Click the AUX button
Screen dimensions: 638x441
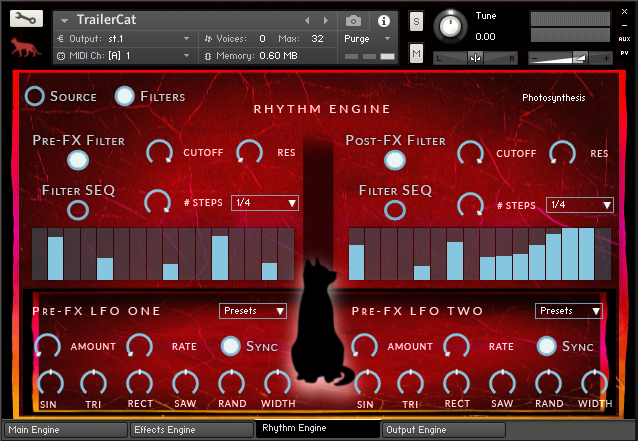(x=624, y=39)
